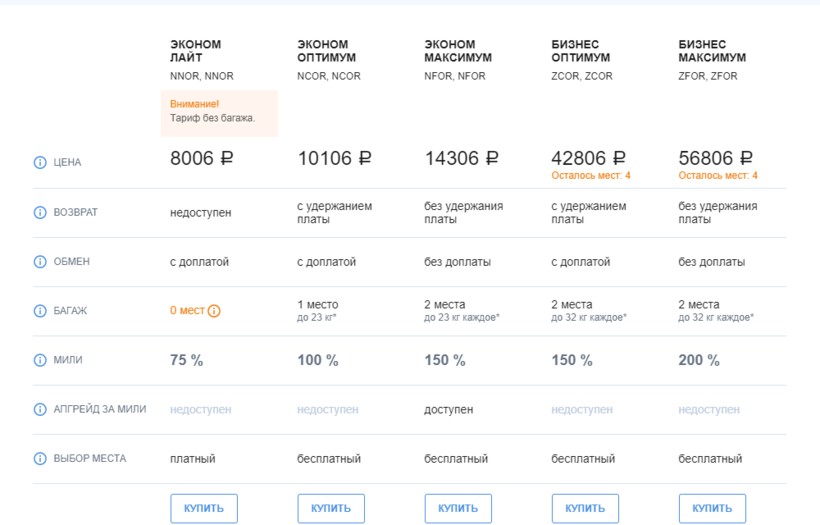Click the Бизнес Максимум fare heading
This screenshot has width=820, height=525.
click(x=712, y=51)
